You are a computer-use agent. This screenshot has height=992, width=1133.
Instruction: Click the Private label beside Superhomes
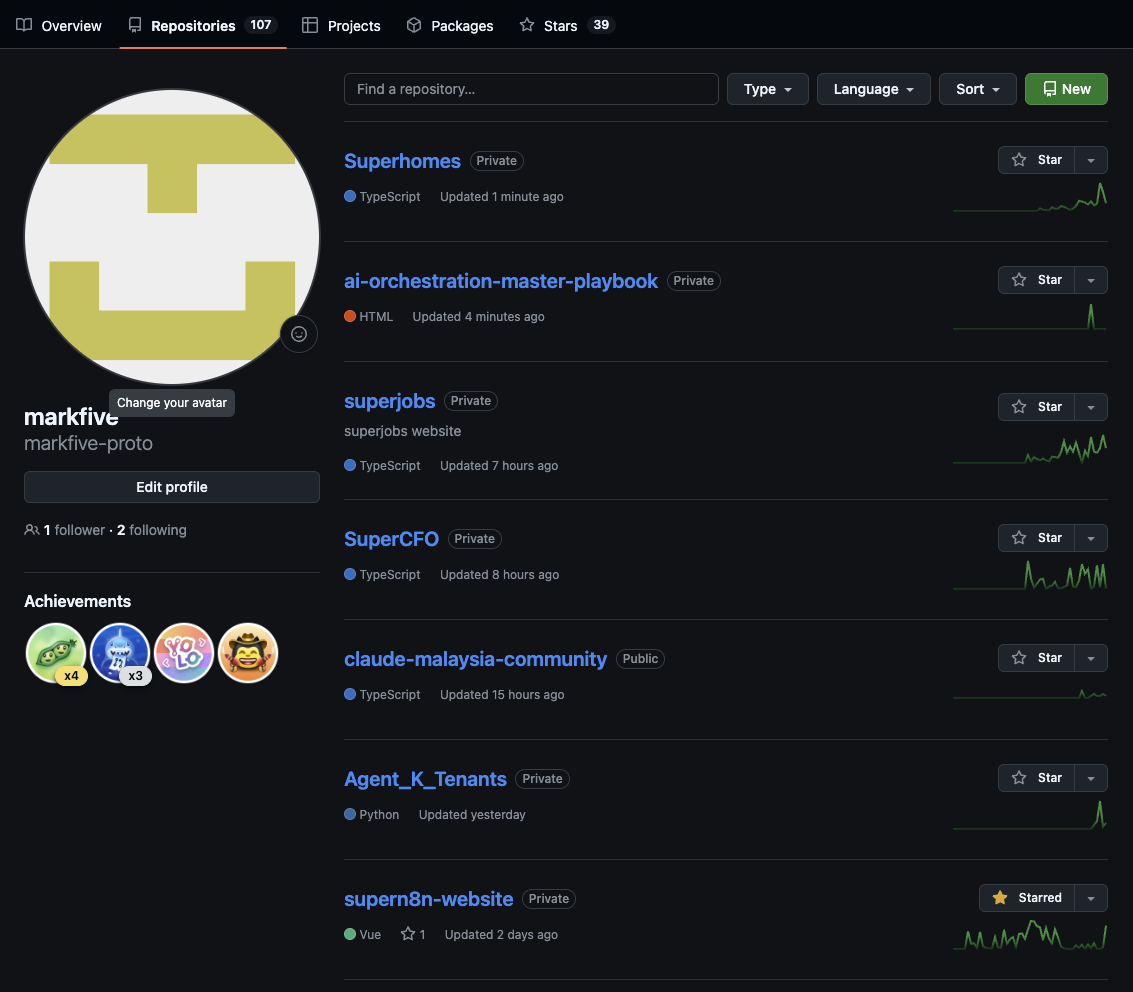(496, 160)
